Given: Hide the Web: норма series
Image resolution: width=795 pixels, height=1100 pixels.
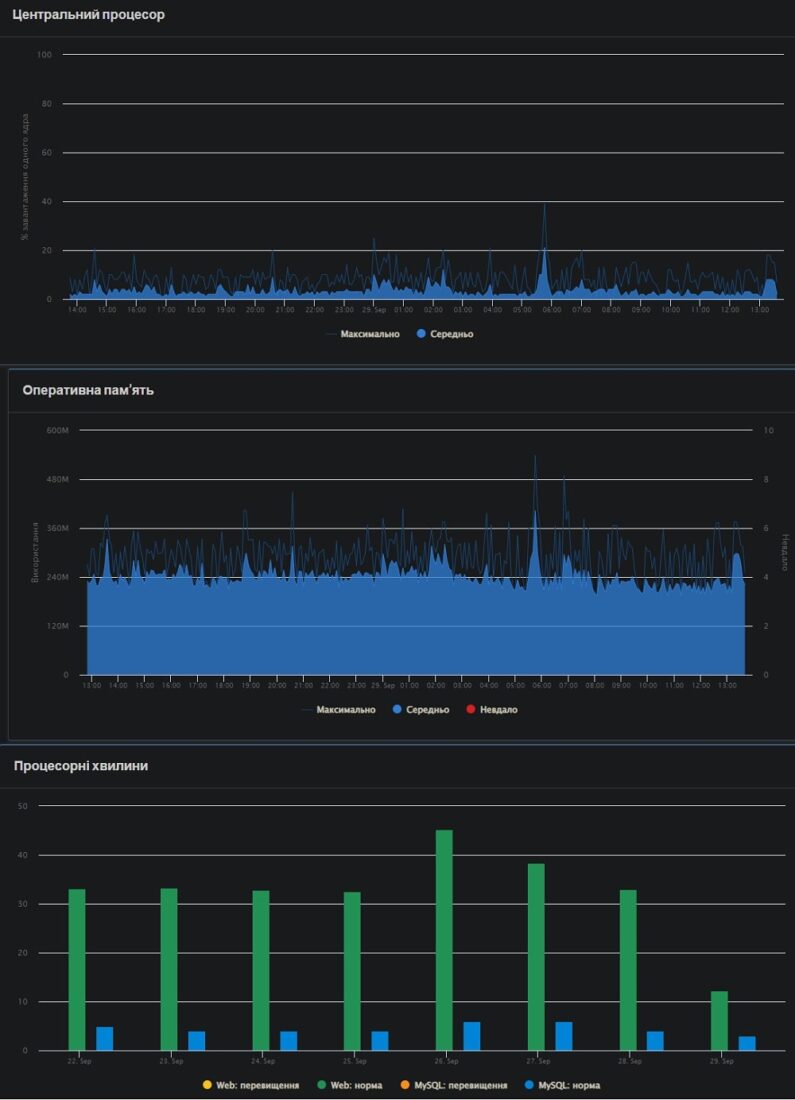Looking at the screenshot, I should pyautogui.click(x=350, y=1085).
